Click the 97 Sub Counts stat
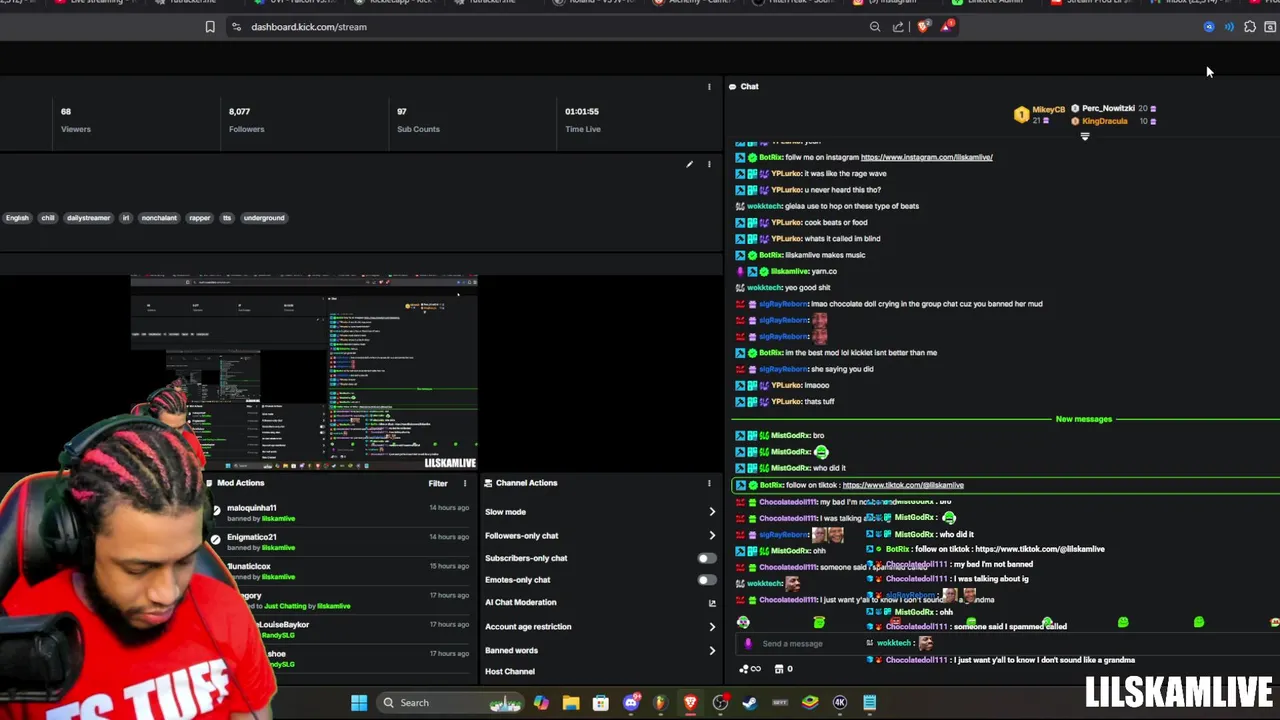The height and width of the screenshot is (720, 1280). click(418, 120)
